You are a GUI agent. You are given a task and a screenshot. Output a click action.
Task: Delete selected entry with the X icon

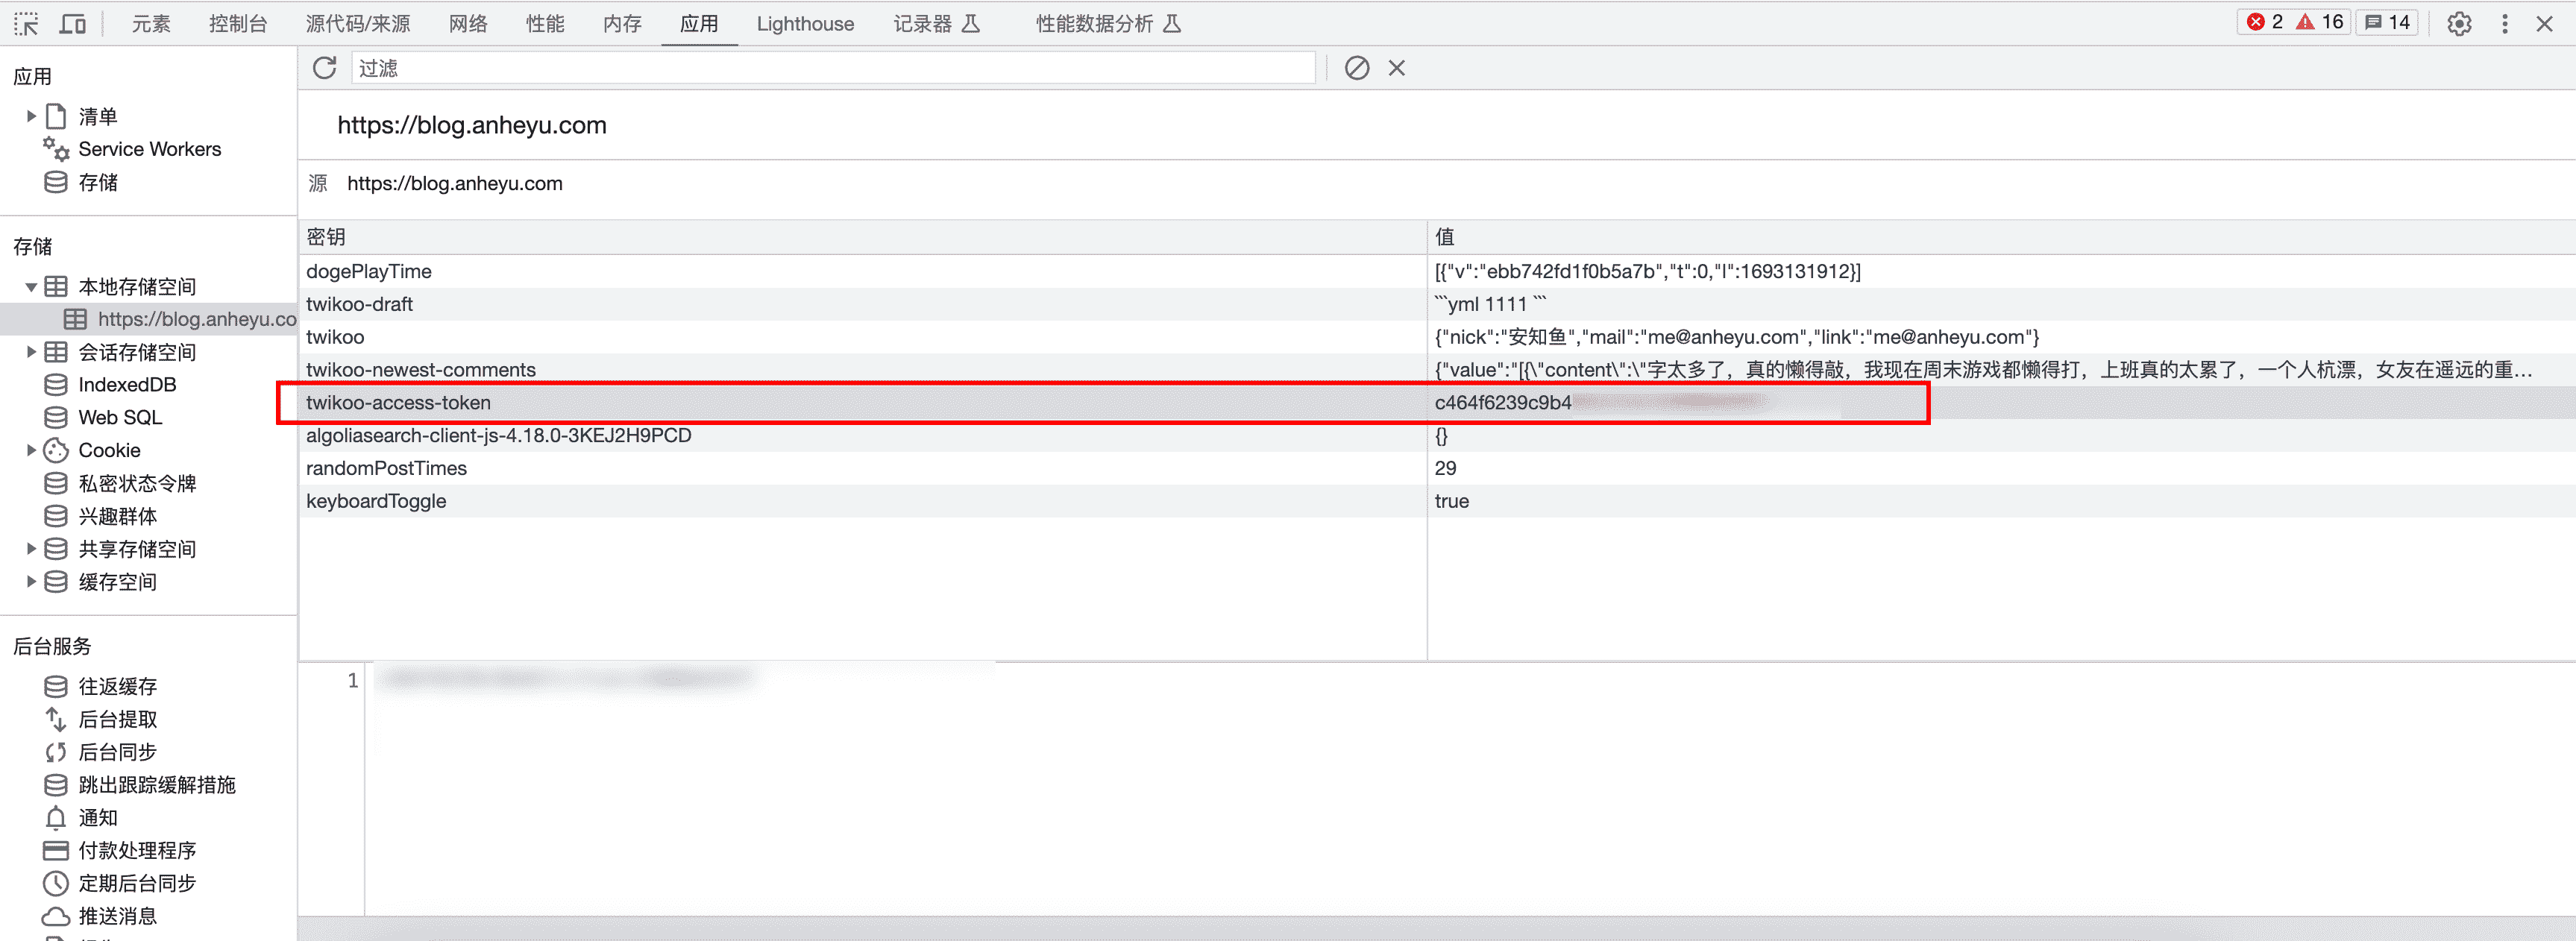[1397, 68]
